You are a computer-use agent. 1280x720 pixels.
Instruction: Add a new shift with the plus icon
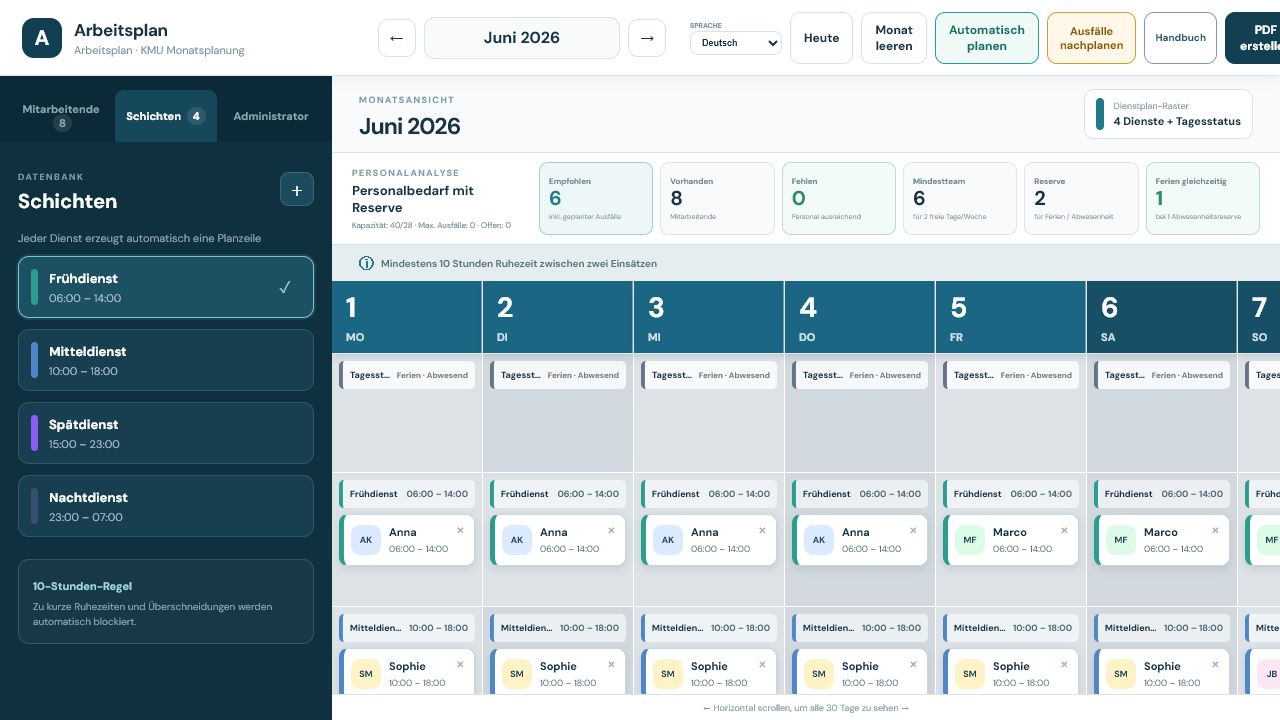(x=297, y=190)
